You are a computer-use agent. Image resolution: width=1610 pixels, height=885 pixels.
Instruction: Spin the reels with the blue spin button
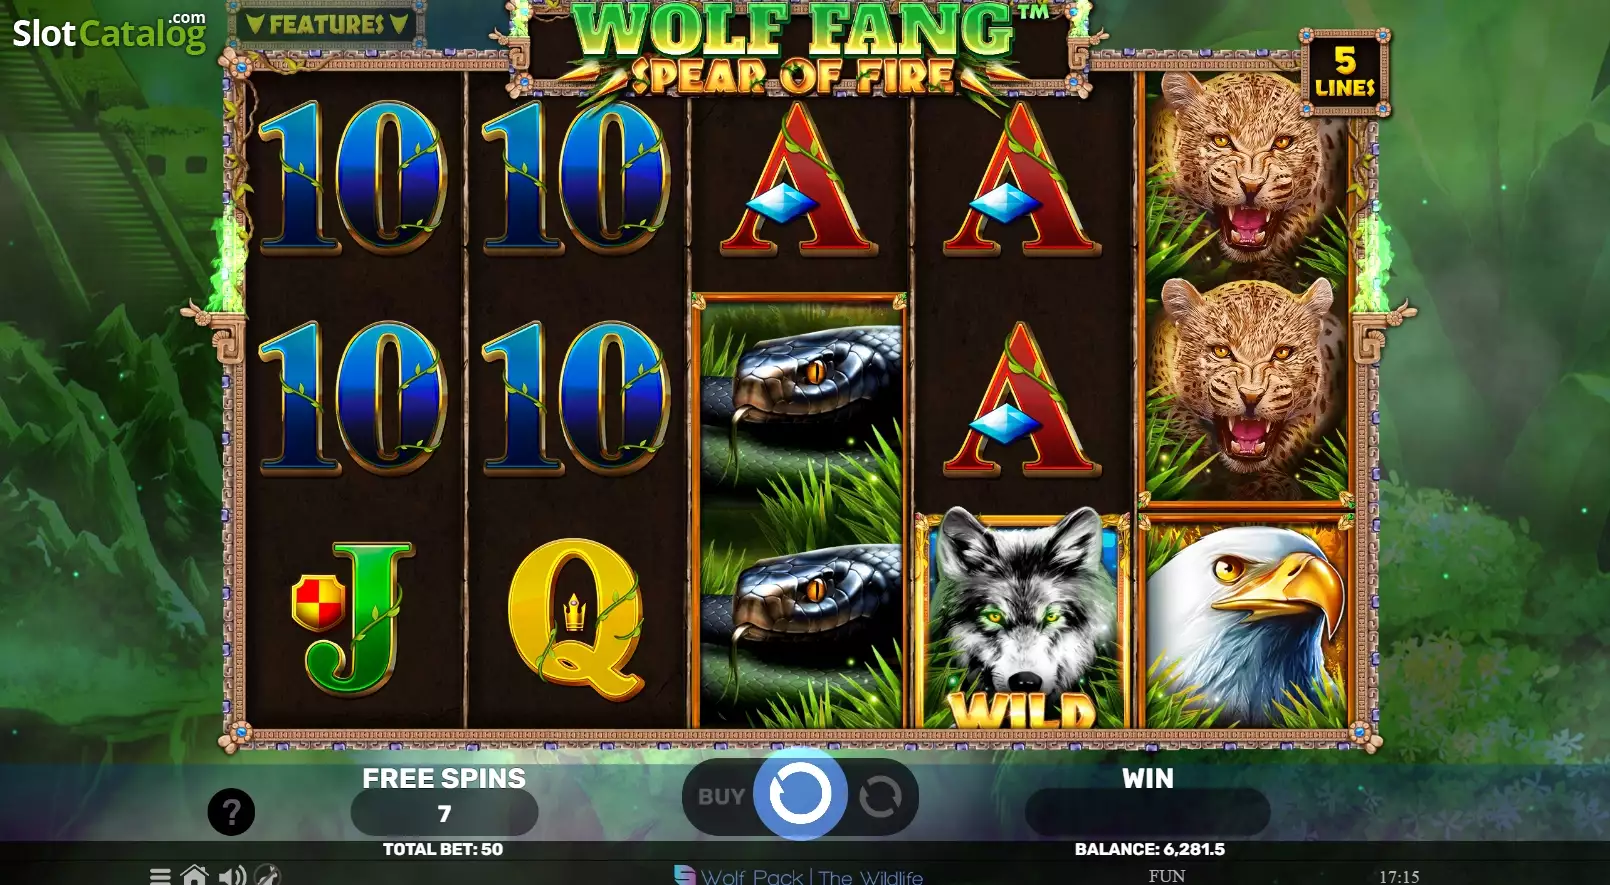(x=800, y=795)
